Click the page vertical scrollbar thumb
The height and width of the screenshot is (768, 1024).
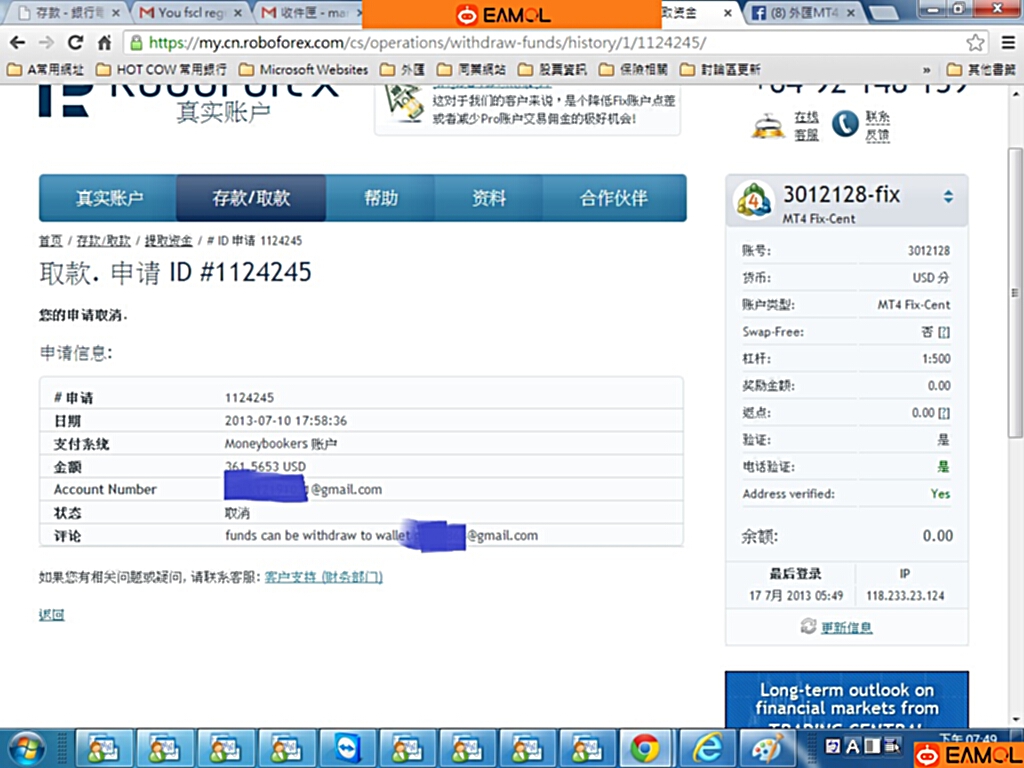tap(1014, 292)
